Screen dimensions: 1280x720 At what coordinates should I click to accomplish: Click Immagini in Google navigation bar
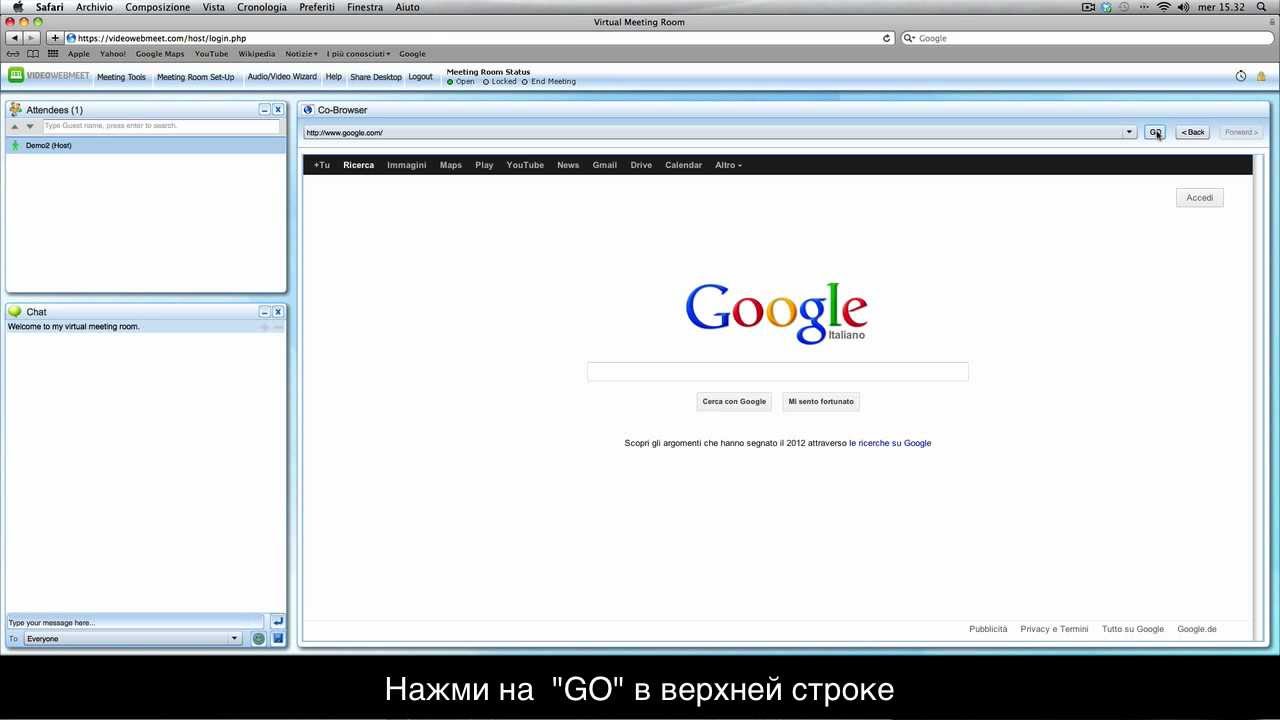click(407, 165)
